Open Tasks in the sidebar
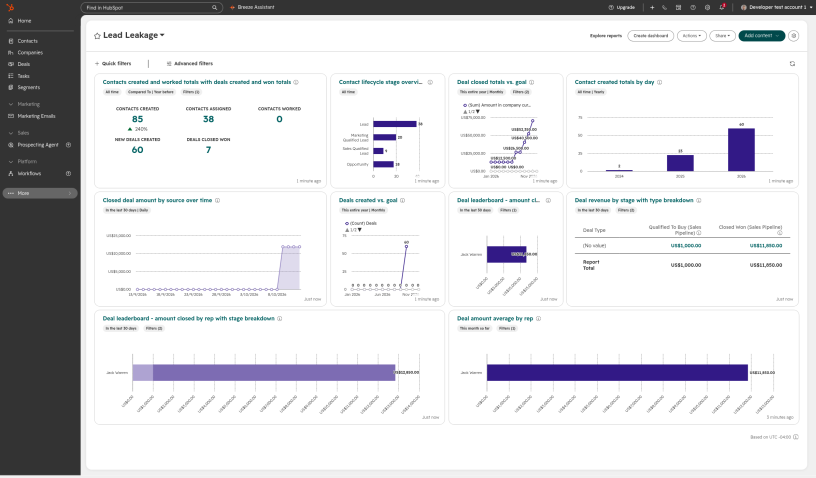The width and height of the screenshot is (816, 478). click(23, 76)
